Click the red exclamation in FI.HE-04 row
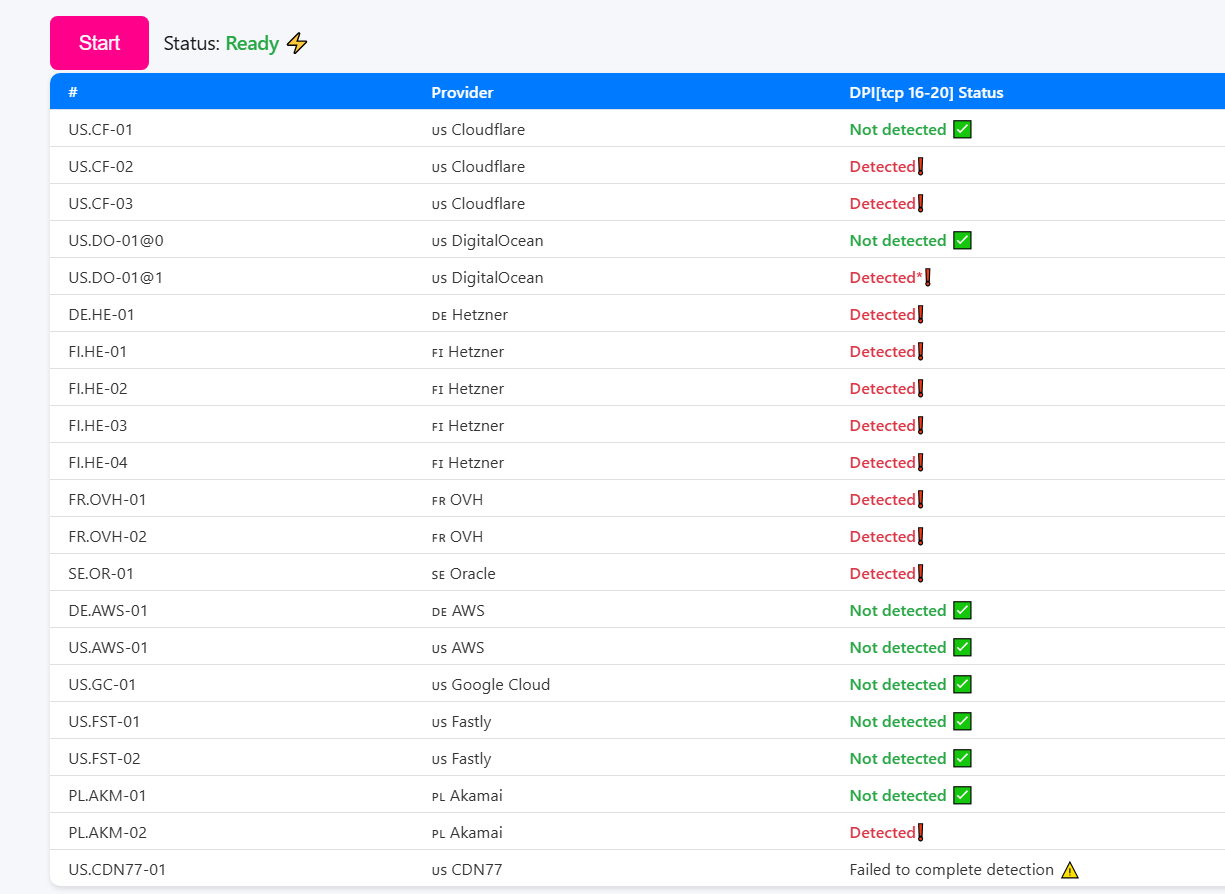1225x894 pixels. [920, 462]
